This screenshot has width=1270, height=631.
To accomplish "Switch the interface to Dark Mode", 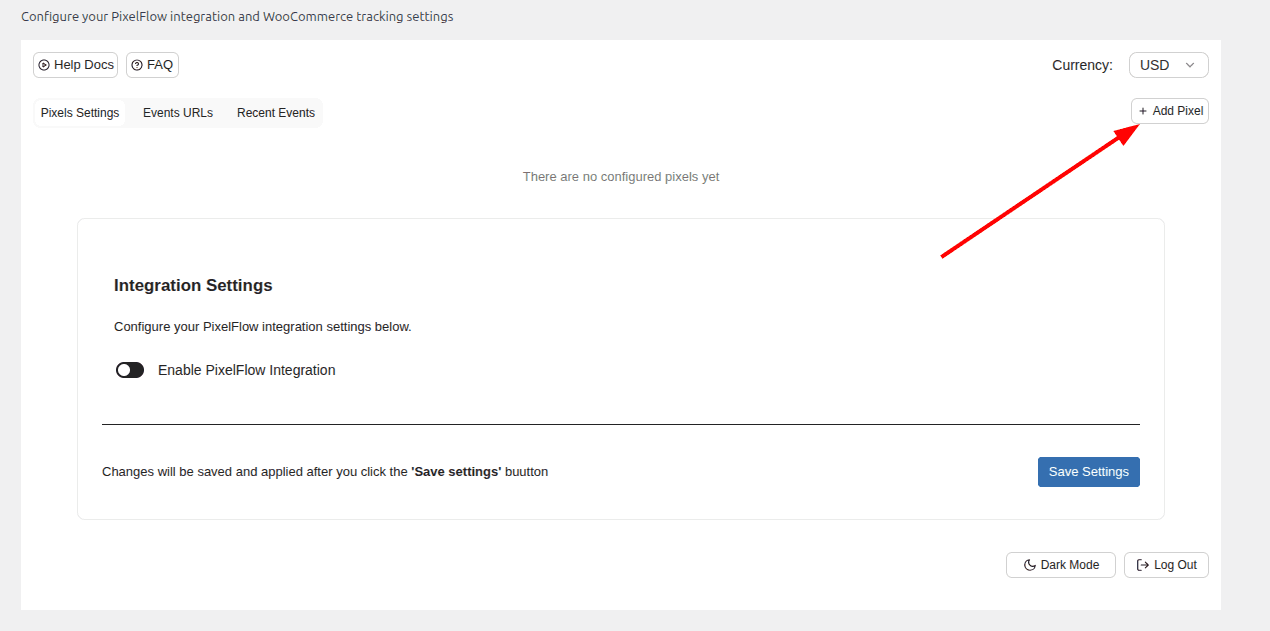I will [1060, 565].
